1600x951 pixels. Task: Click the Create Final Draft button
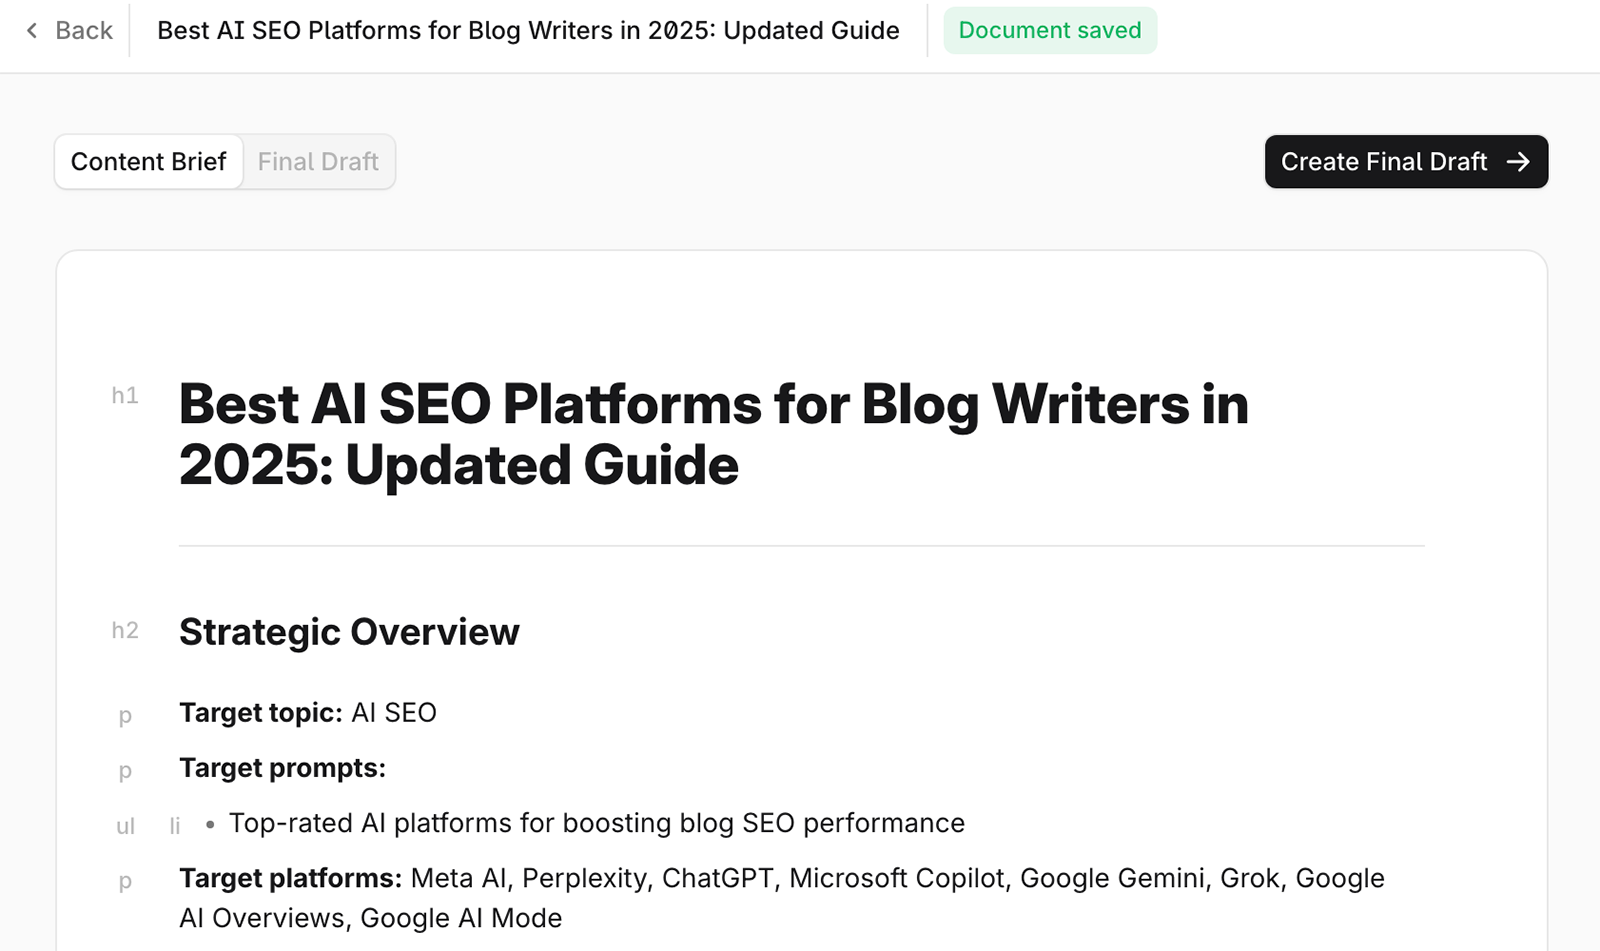coord(1406,162)
